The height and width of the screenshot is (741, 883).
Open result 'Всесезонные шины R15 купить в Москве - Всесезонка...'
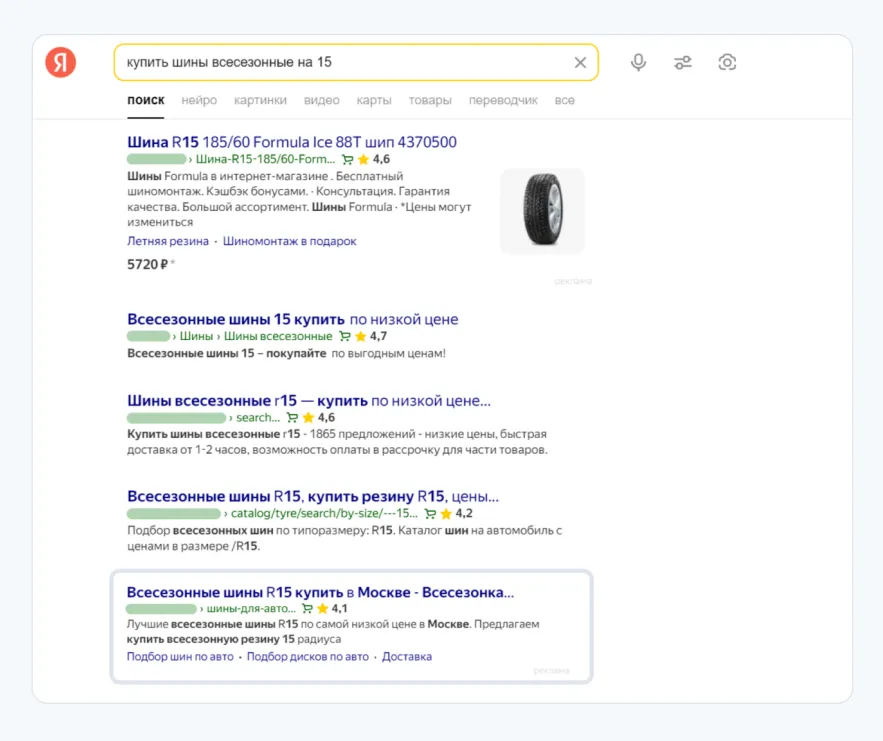point(320,592)
